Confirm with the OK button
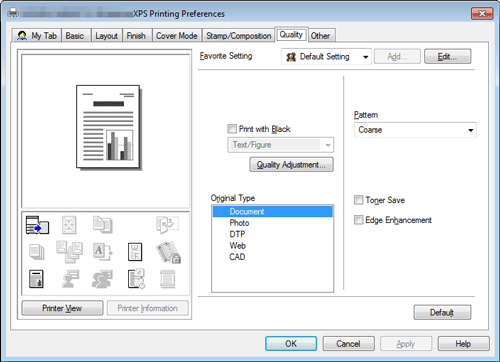The width and height of the screenshot is (500, 362). coord(291,344)
